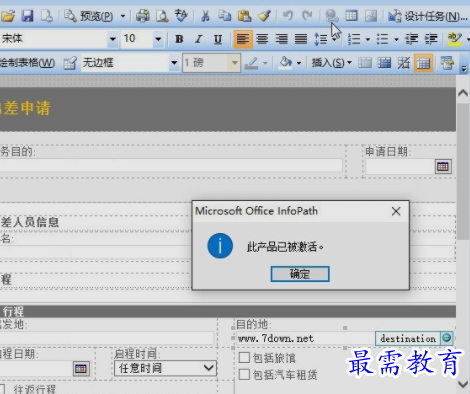Toggle italic formatting
The height and width of the screenshot is (394, 470).
pyautogui.click(x=199, y=39)
